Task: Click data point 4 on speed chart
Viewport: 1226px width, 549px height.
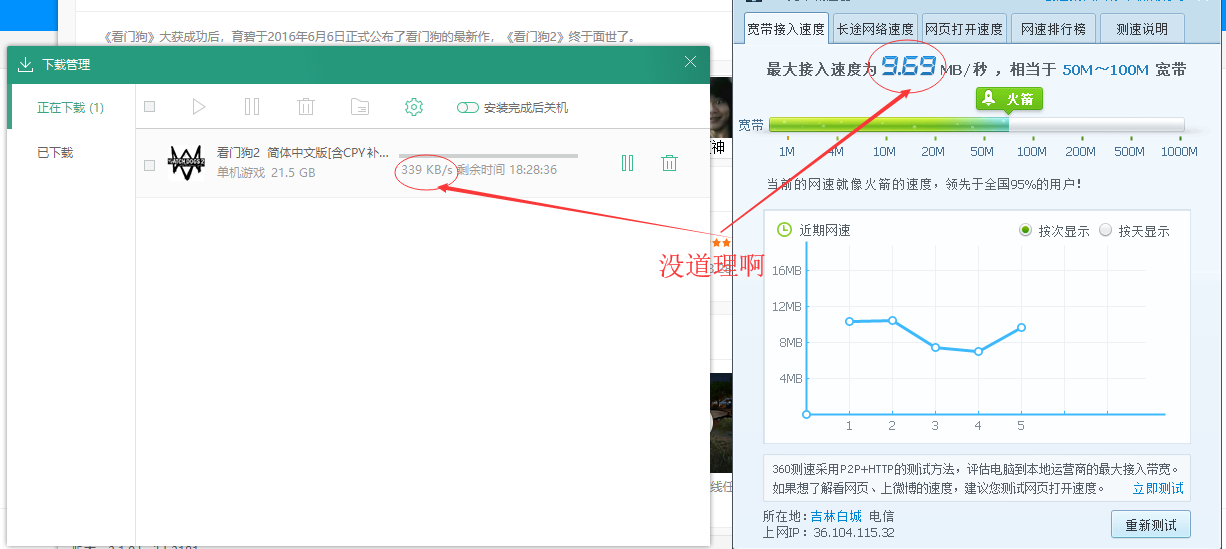Action: 978,351
